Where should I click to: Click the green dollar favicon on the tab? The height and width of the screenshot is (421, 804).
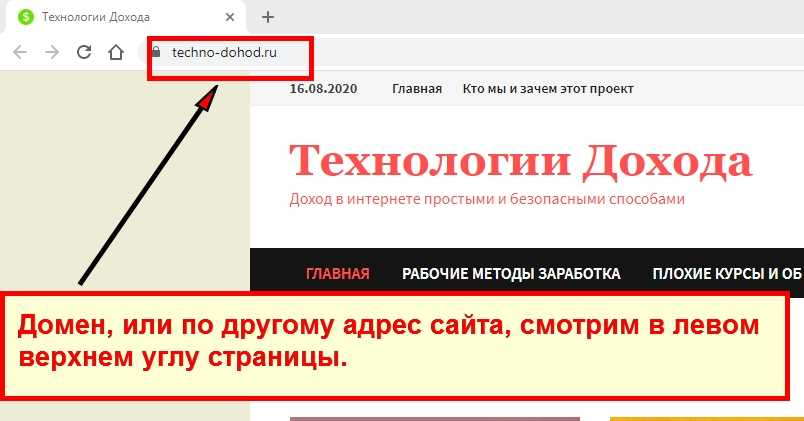25,17
